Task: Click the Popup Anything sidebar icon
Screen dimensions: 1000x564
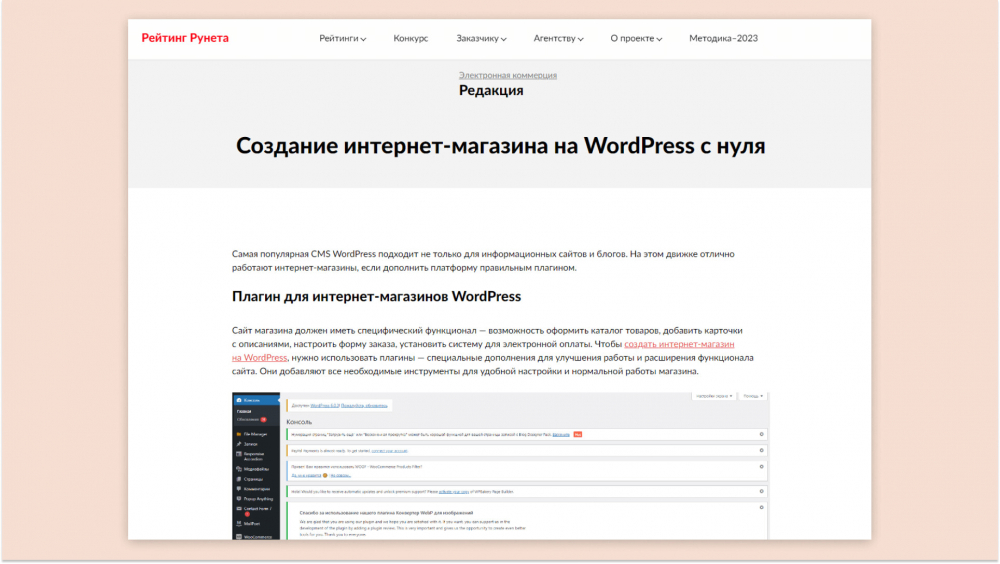Action: [x=239, y=499]
